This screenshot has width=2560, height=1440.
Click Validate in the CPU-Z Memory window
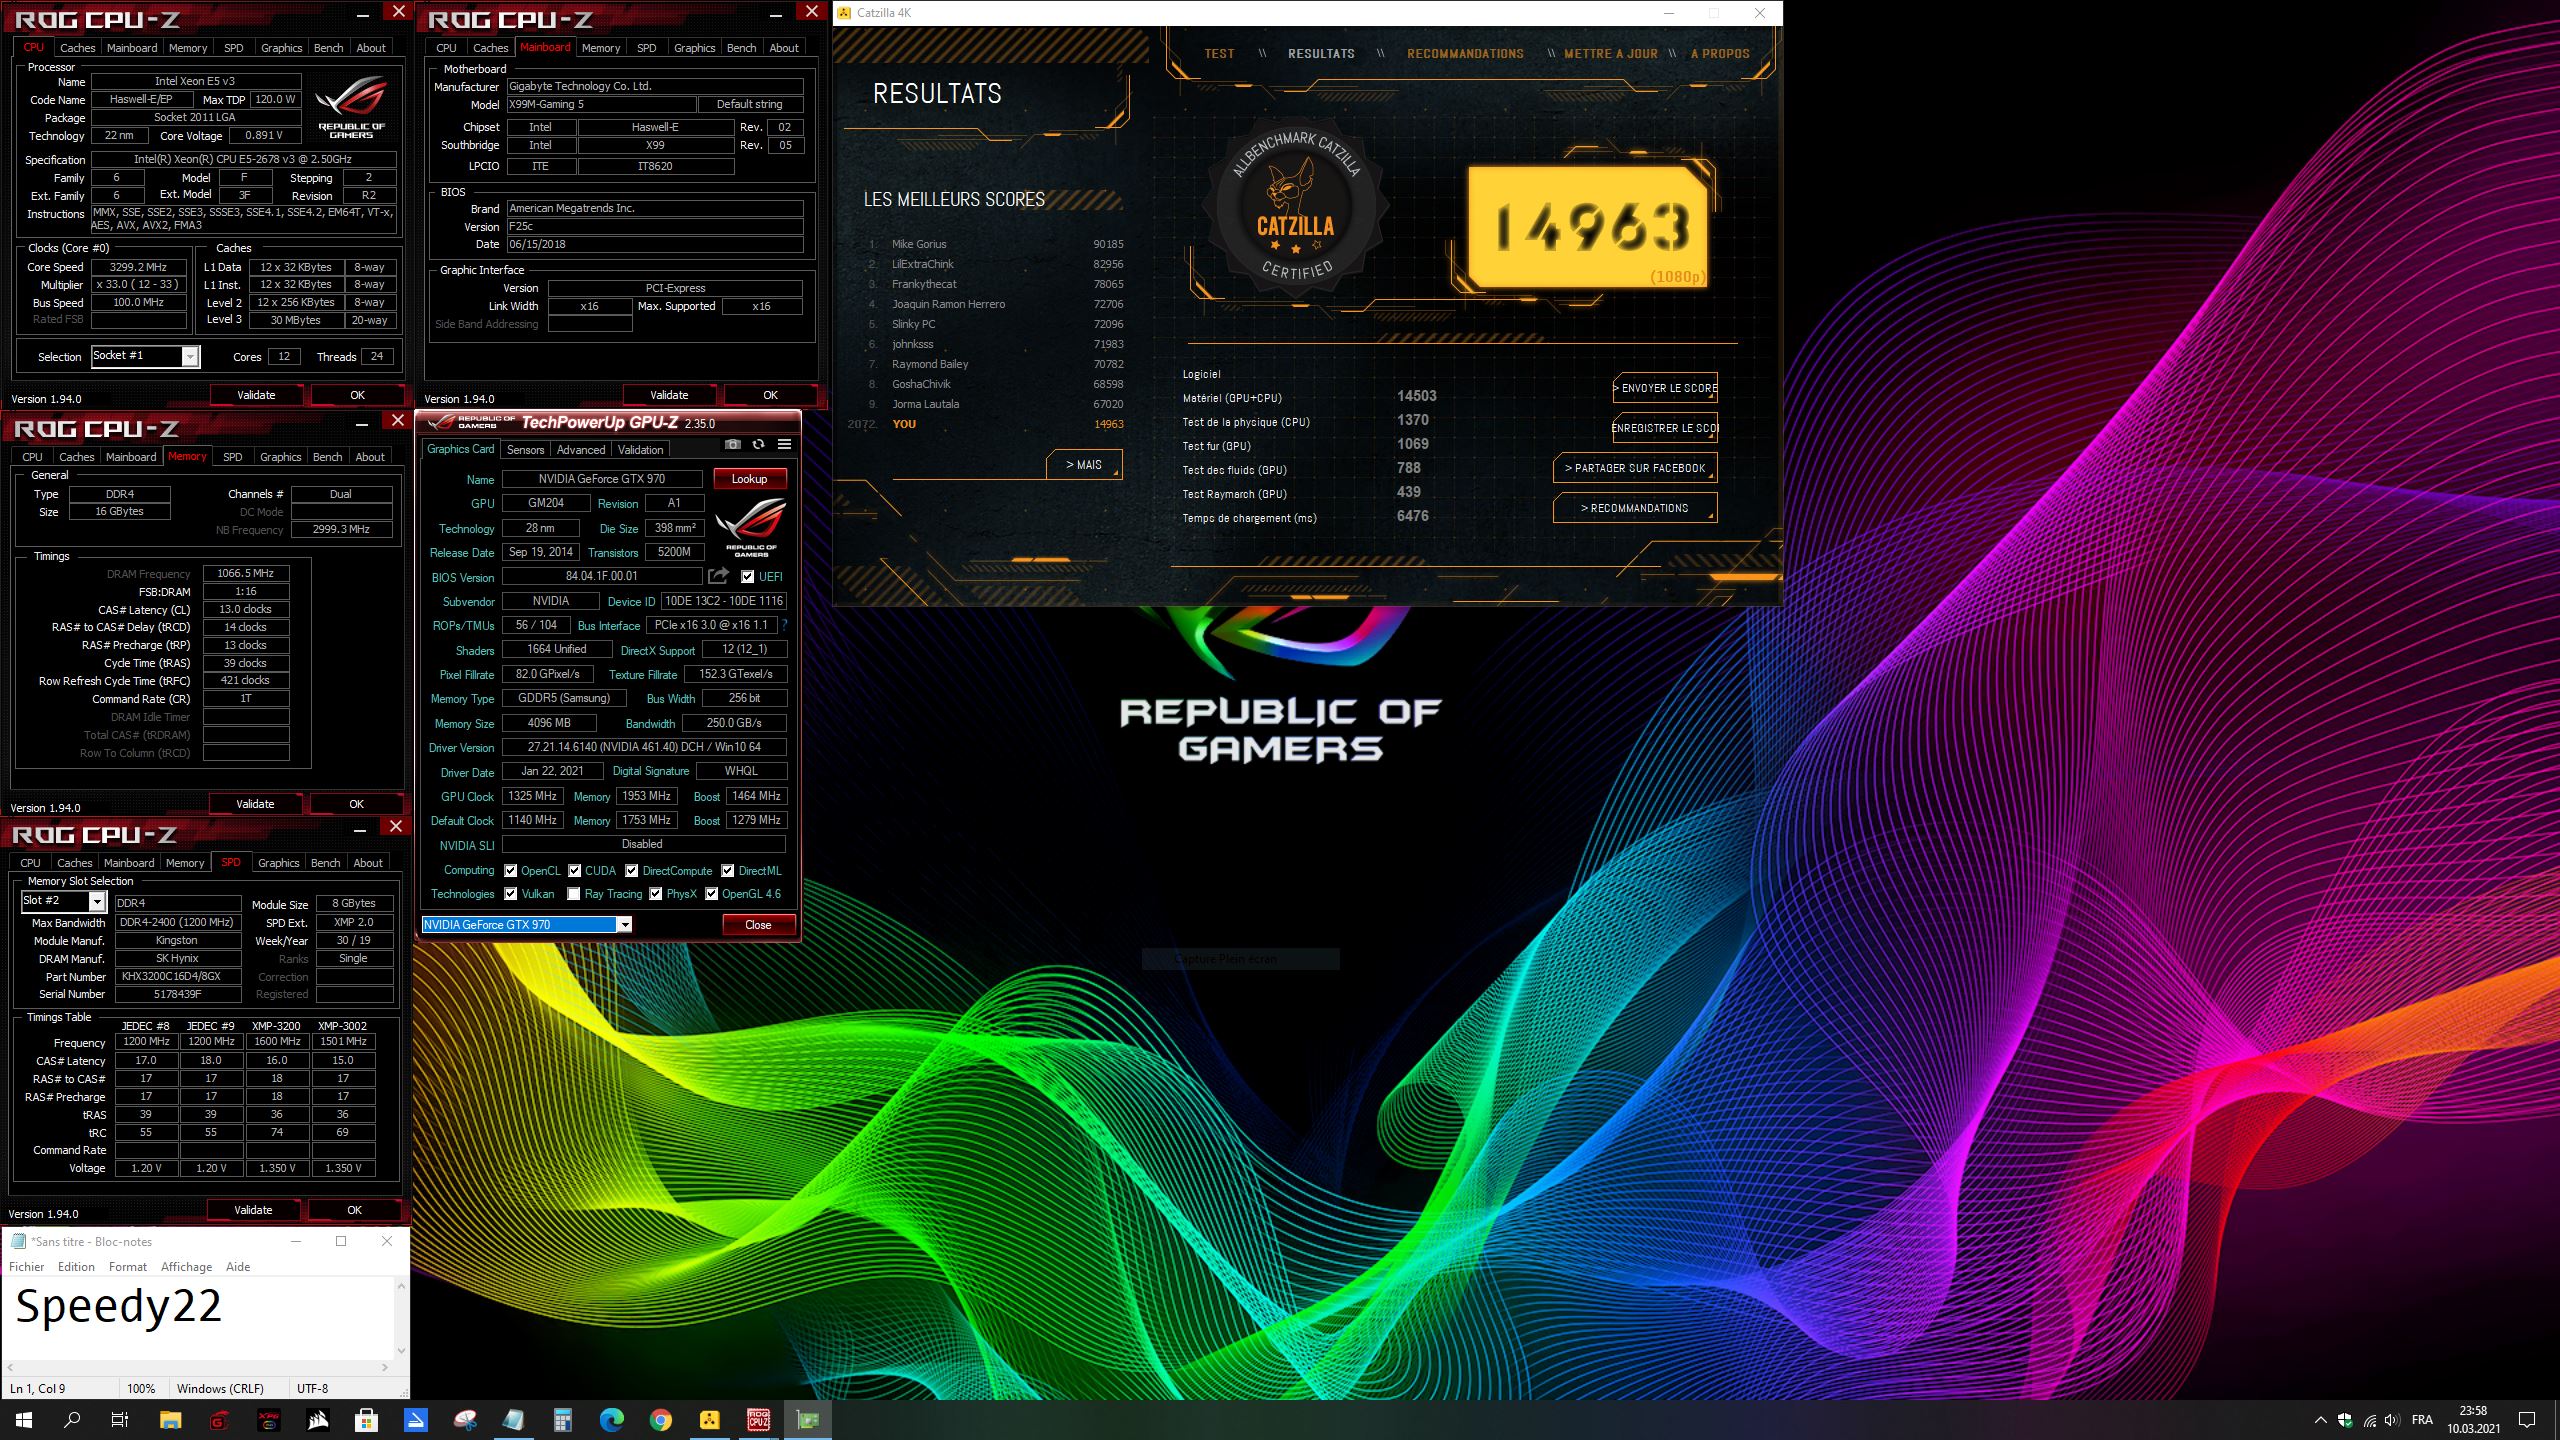(x=255, y=803)
